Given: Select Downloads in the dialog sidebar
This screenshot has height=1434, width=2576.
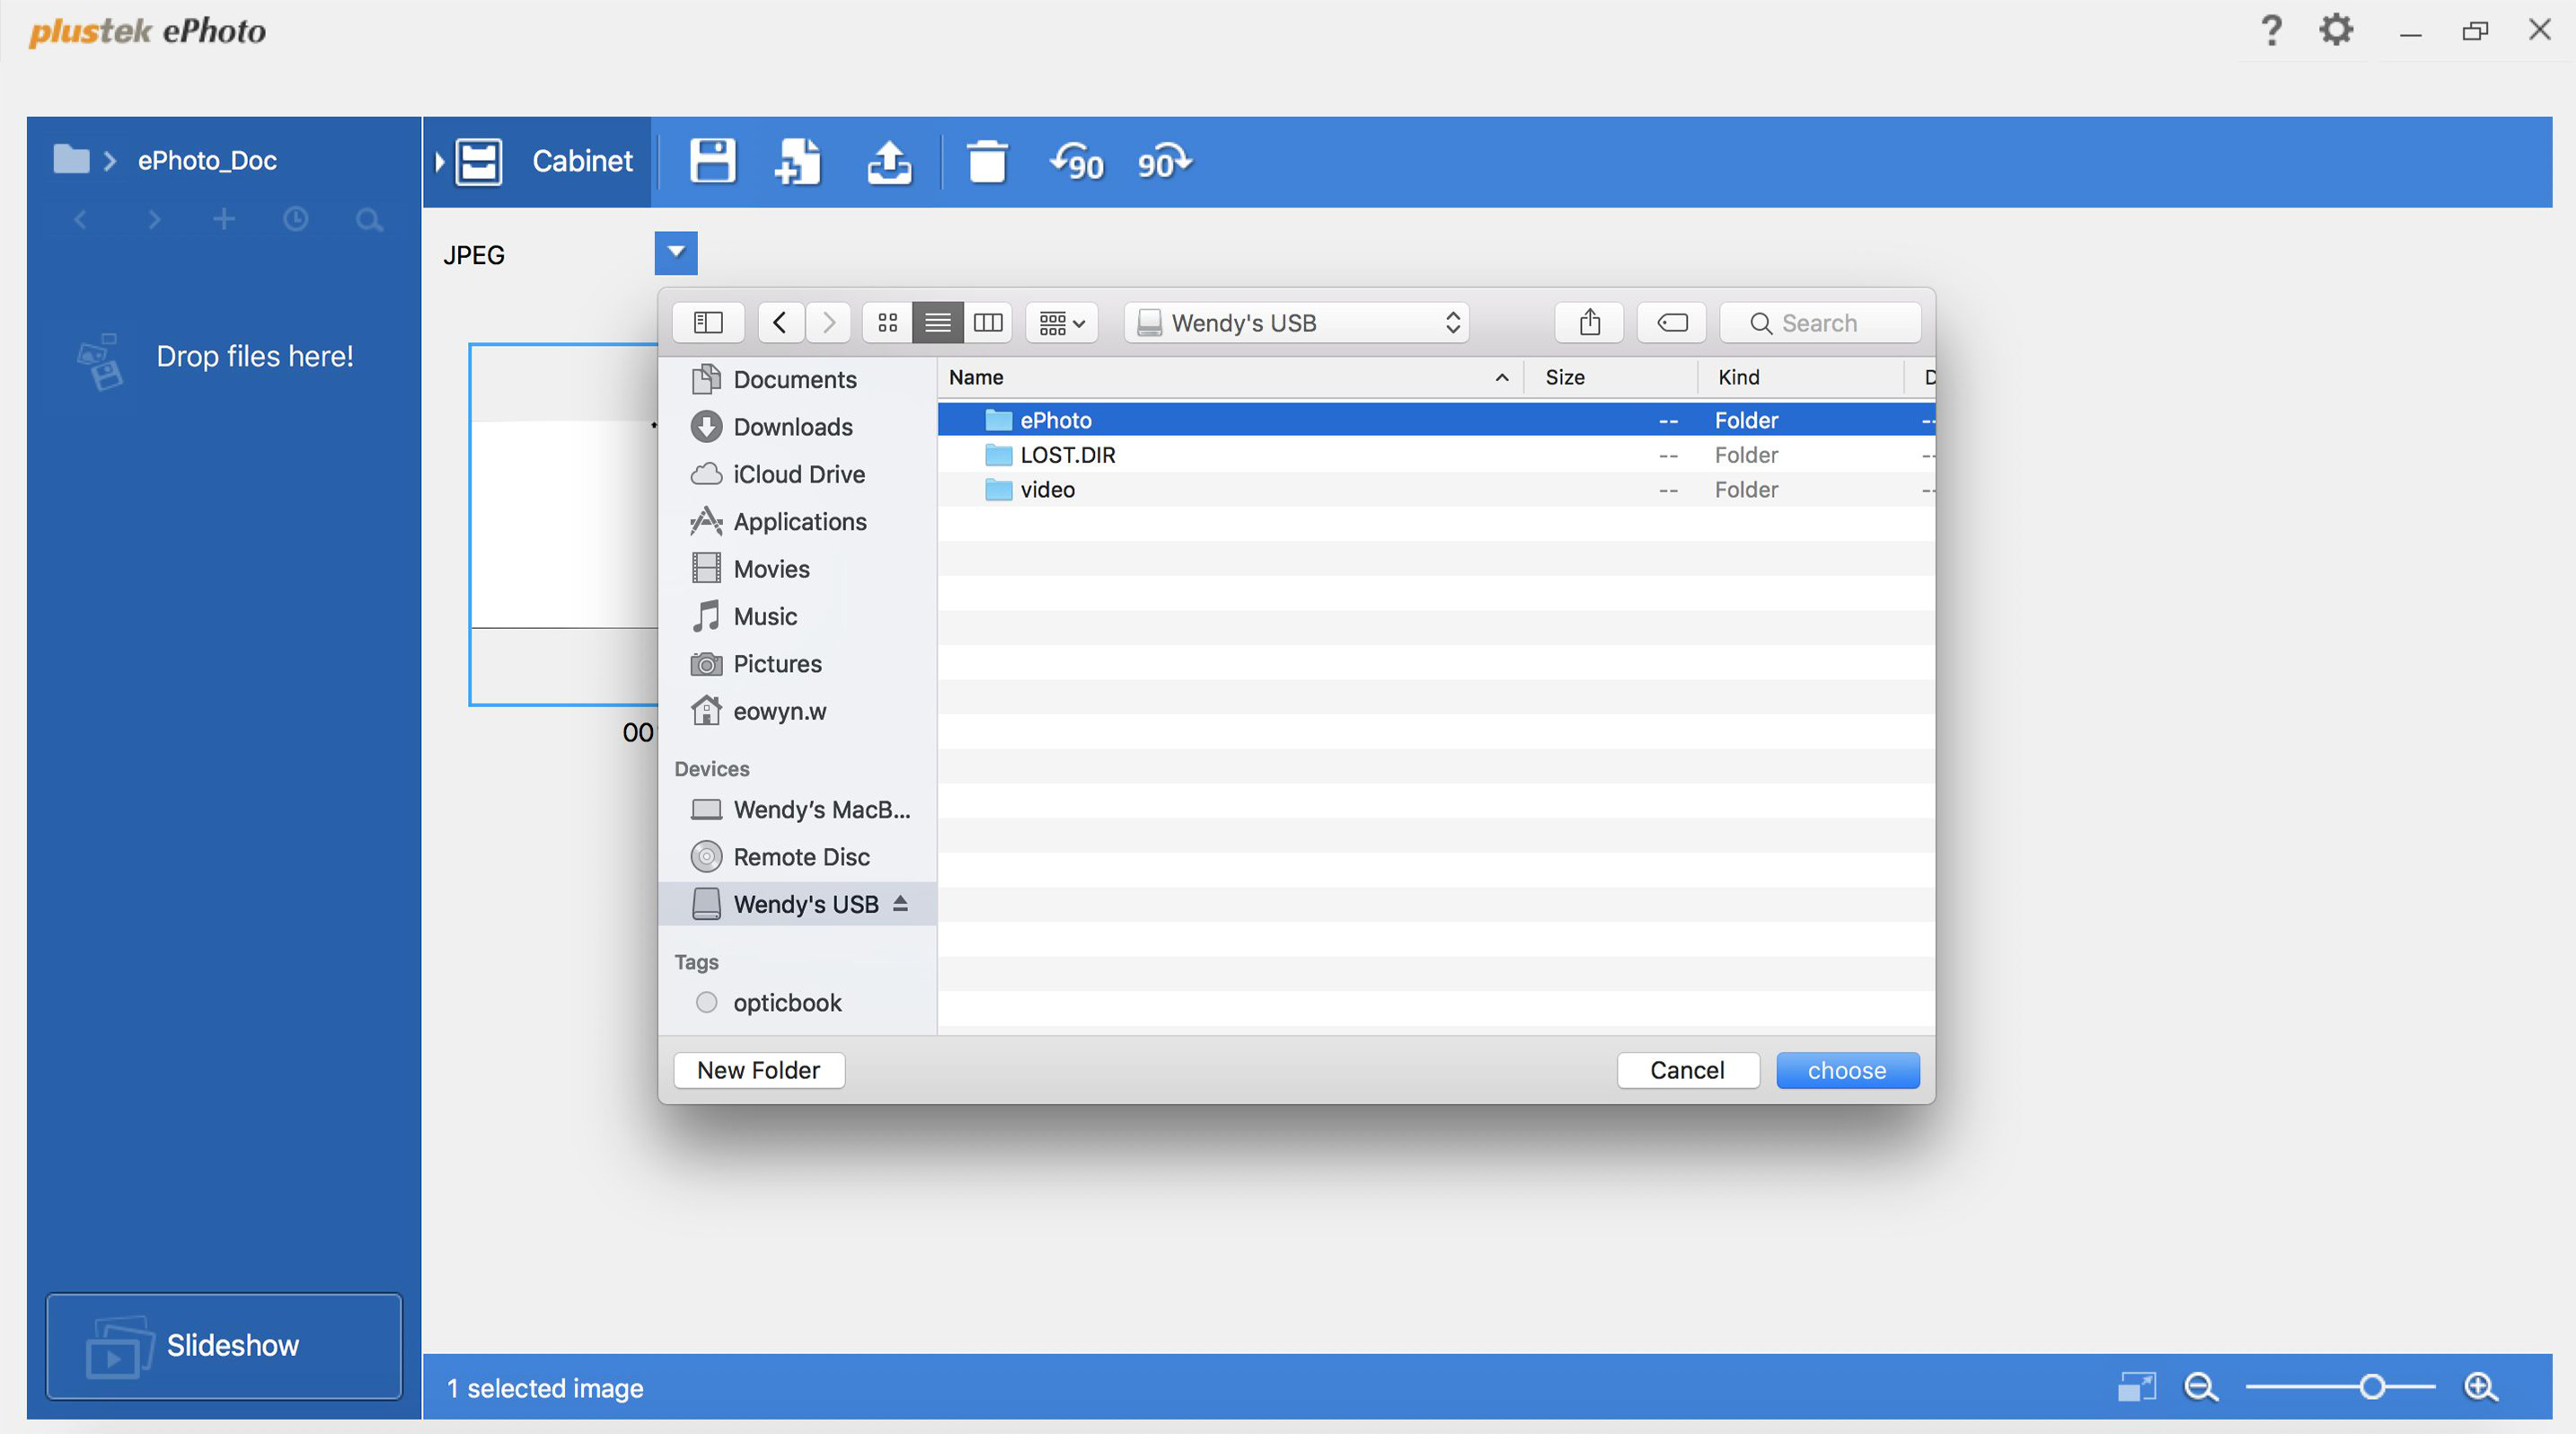Looking at the screenshot, I should point(792,427).
